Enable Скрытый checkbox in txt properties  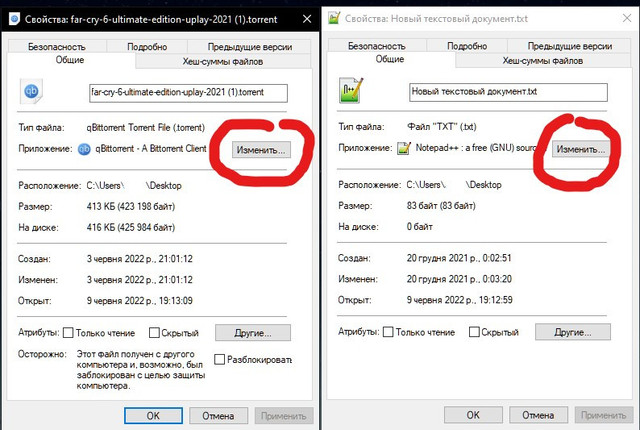pyautogui.click(x=474, y=332)
